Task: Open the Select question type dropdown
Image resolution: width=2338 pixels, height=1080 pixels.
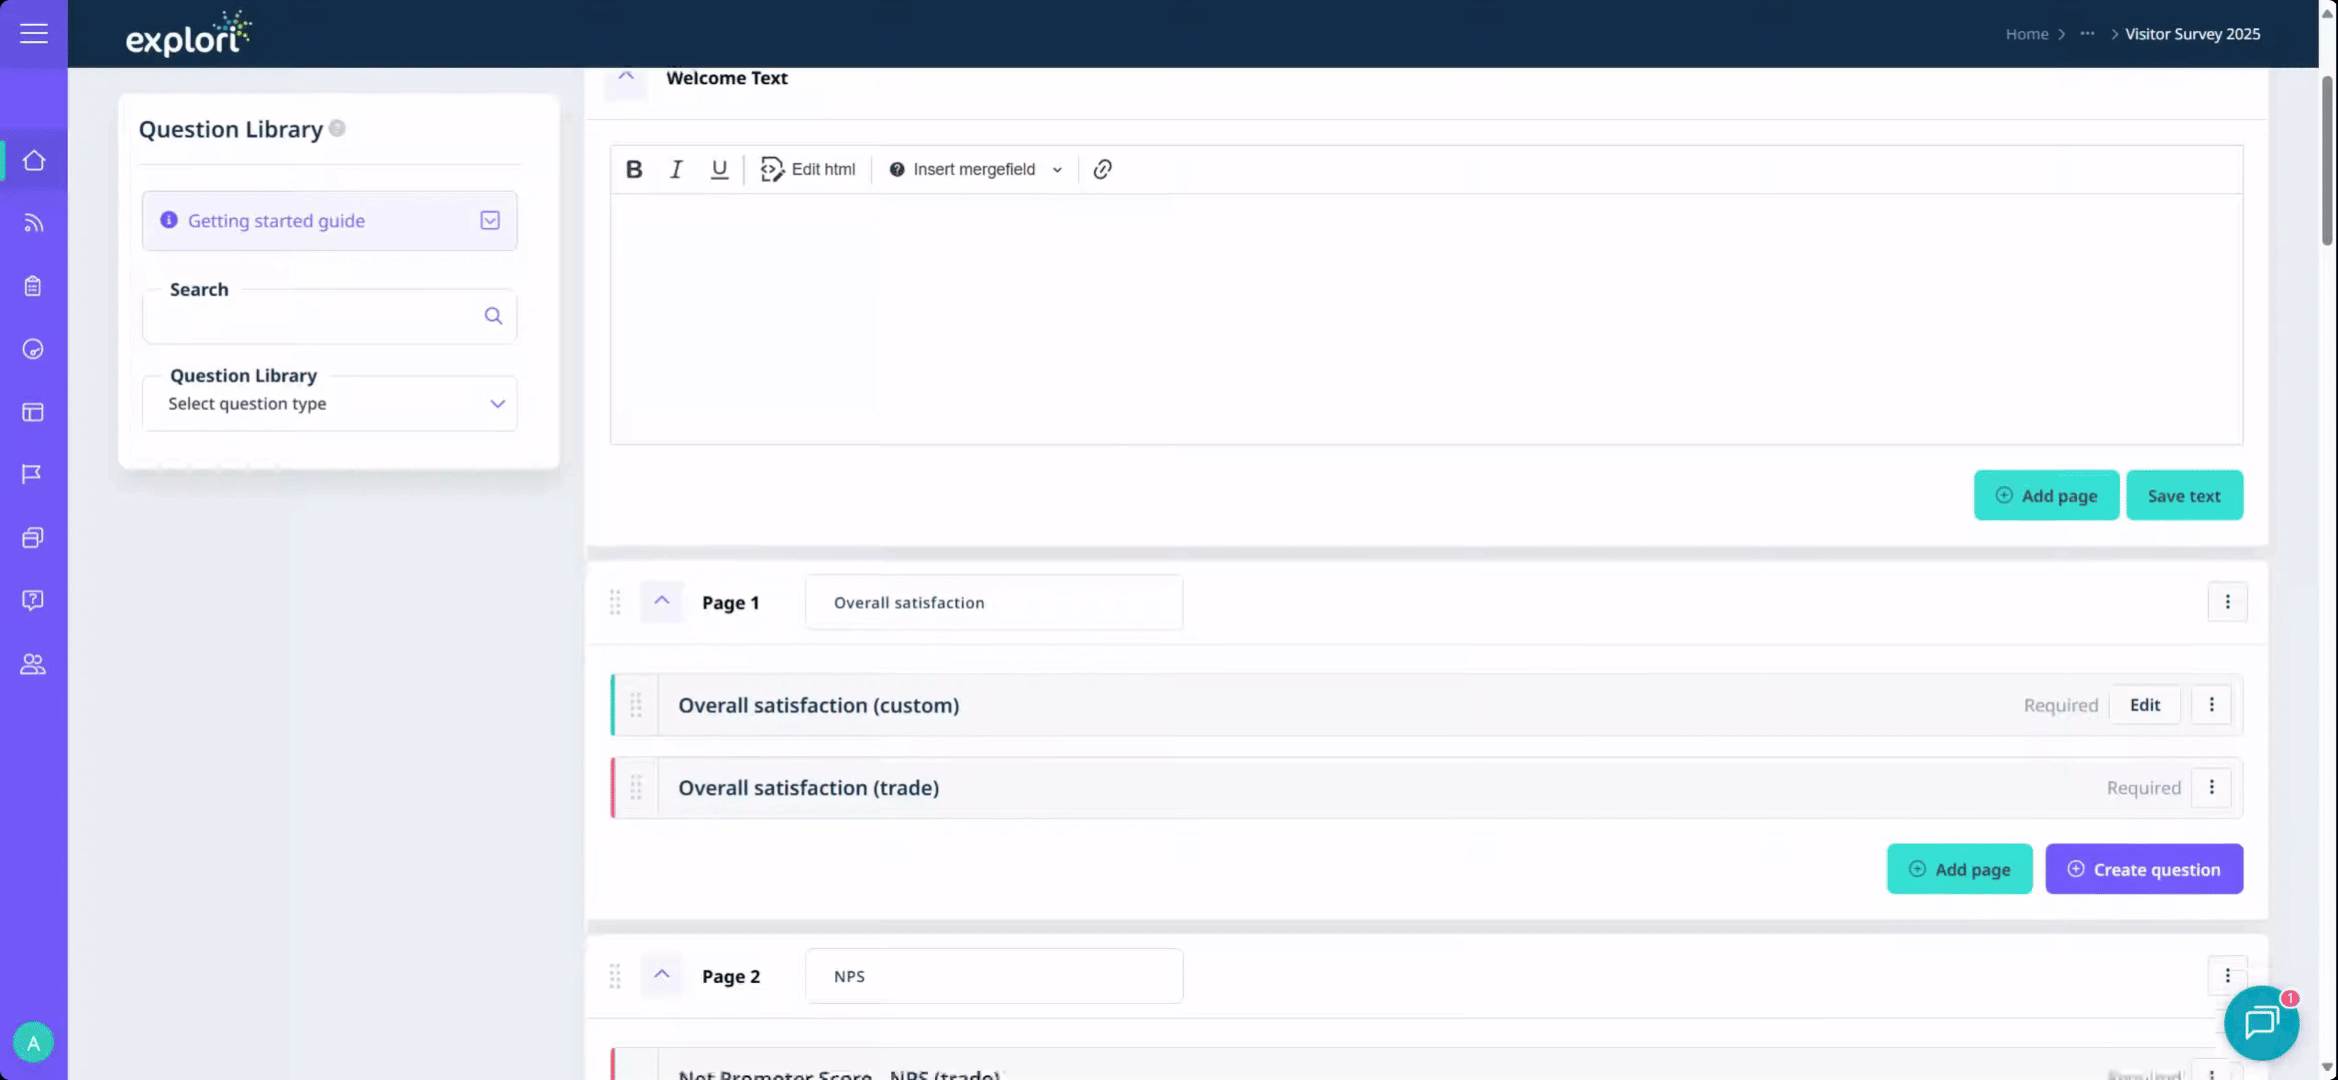Action: click(330, 403)
